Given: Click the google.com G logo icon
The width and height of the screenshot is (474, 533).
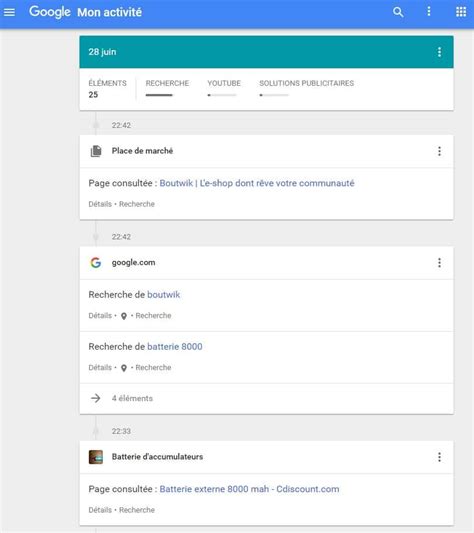Looking at the screenshot, I should [96, 262].
